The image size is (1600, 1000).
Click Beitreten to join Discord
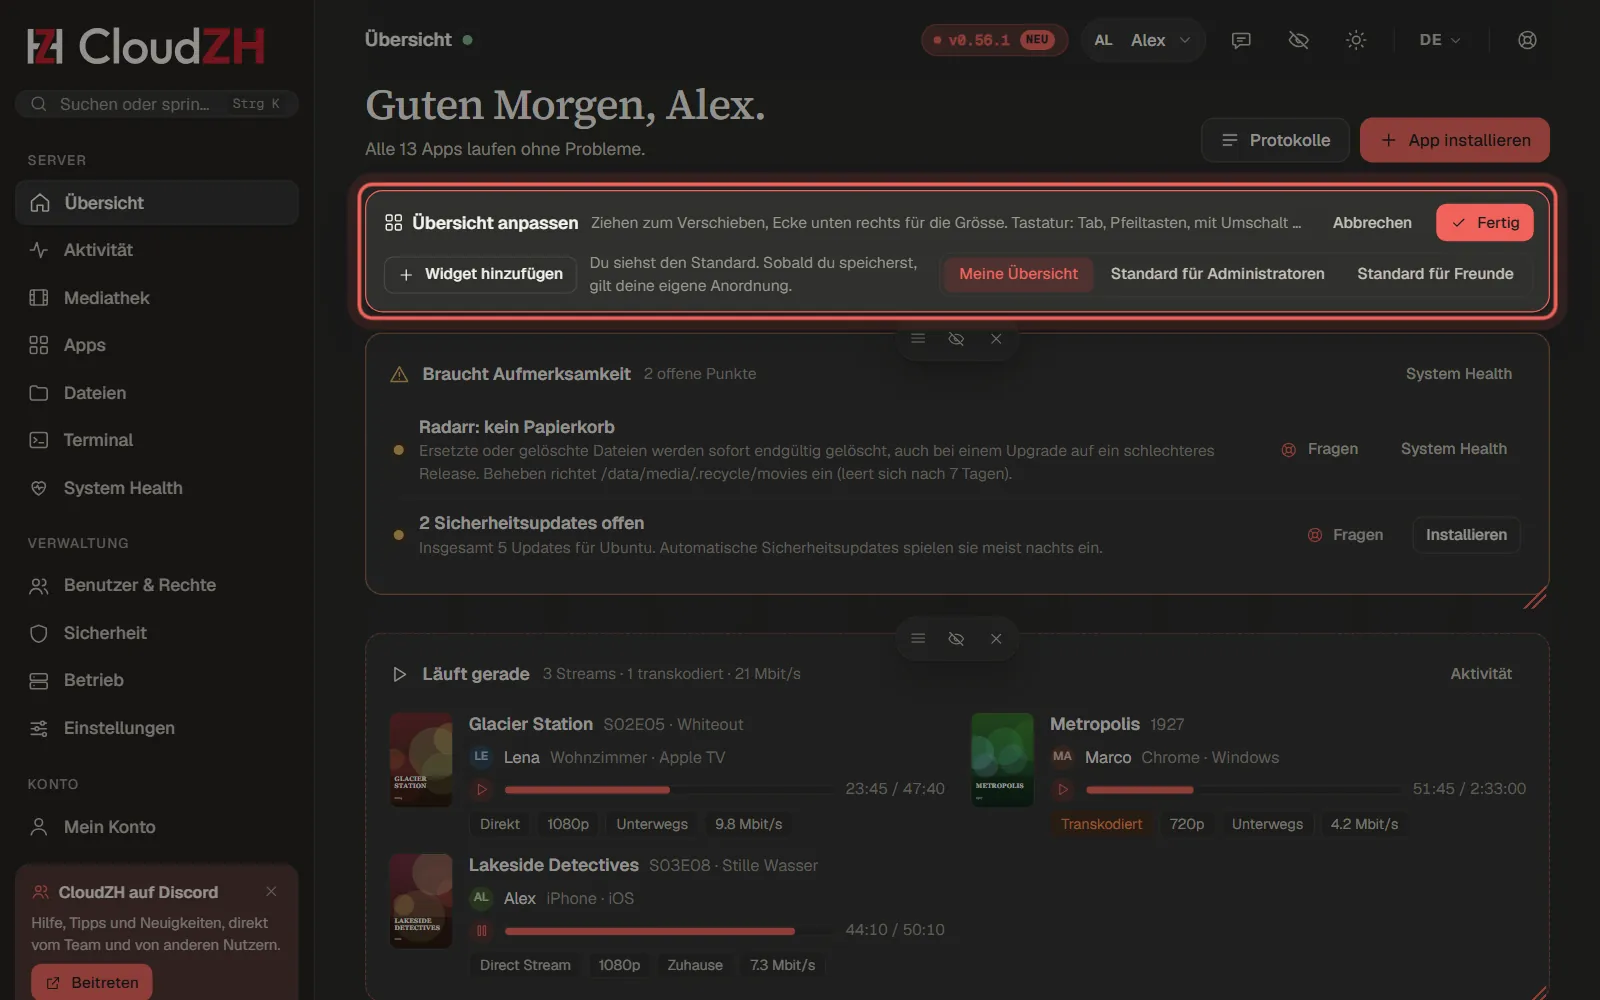(92, 982)
